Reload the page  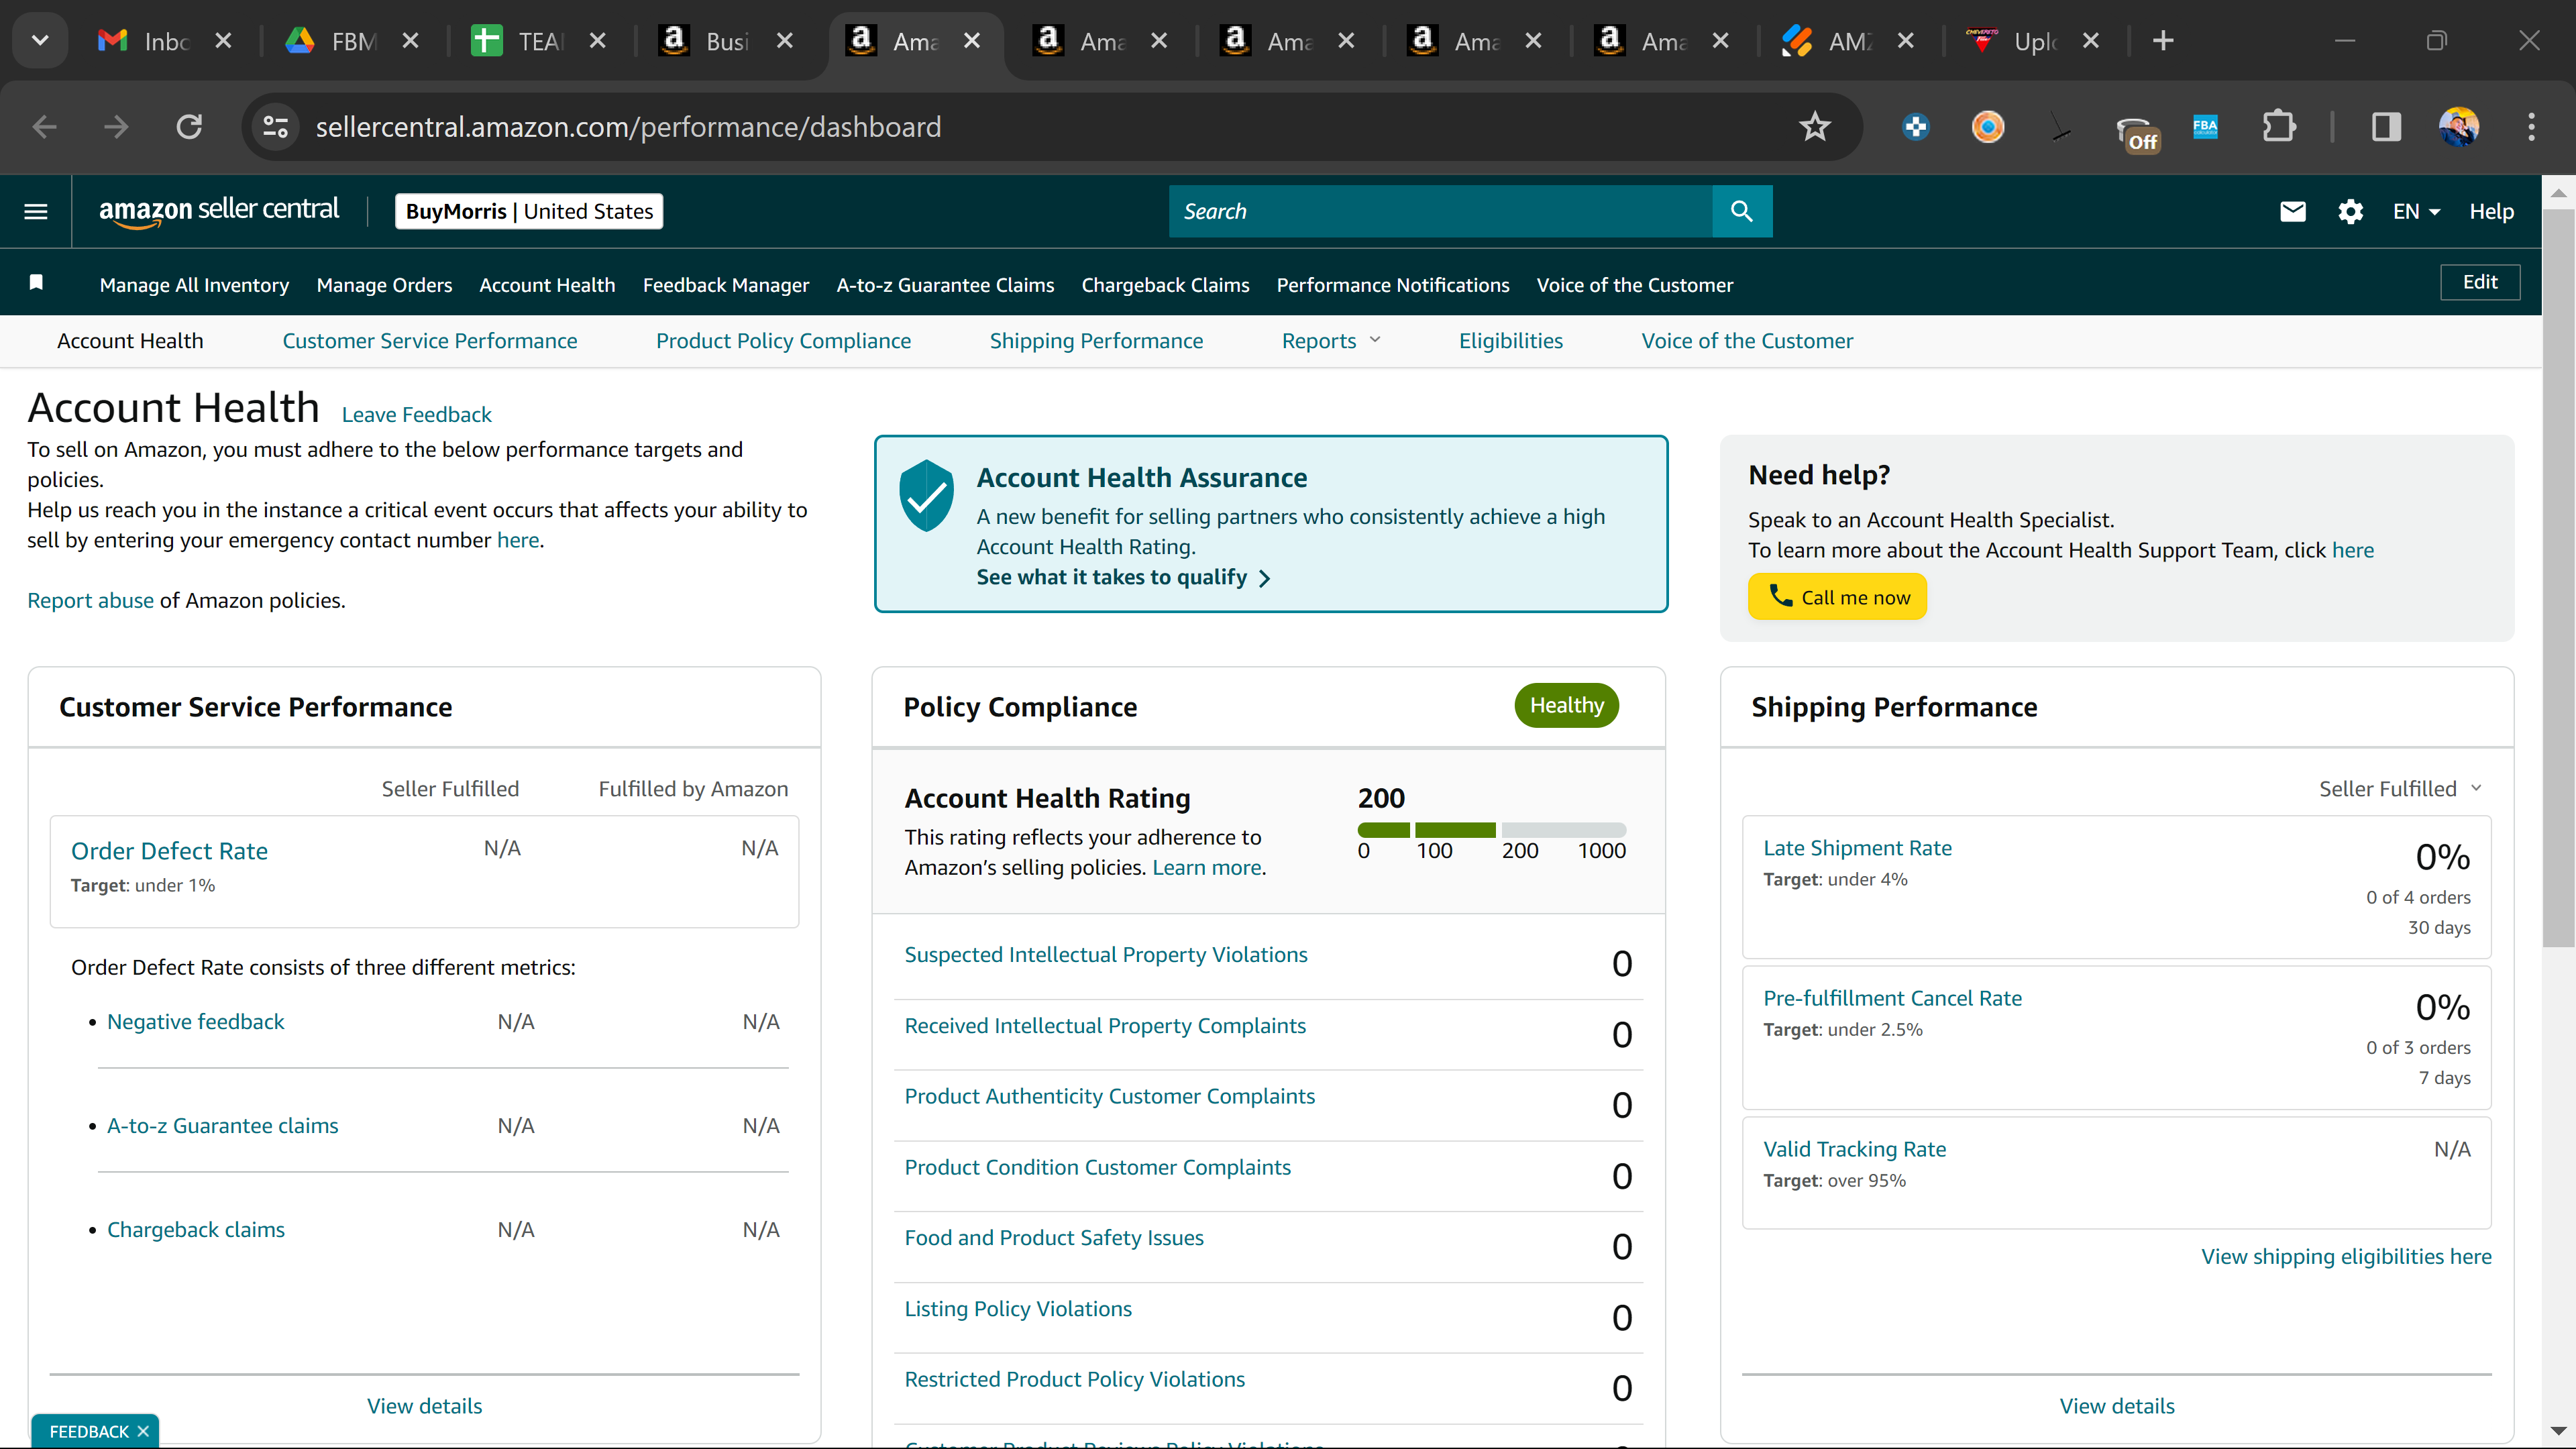(189, 127)
